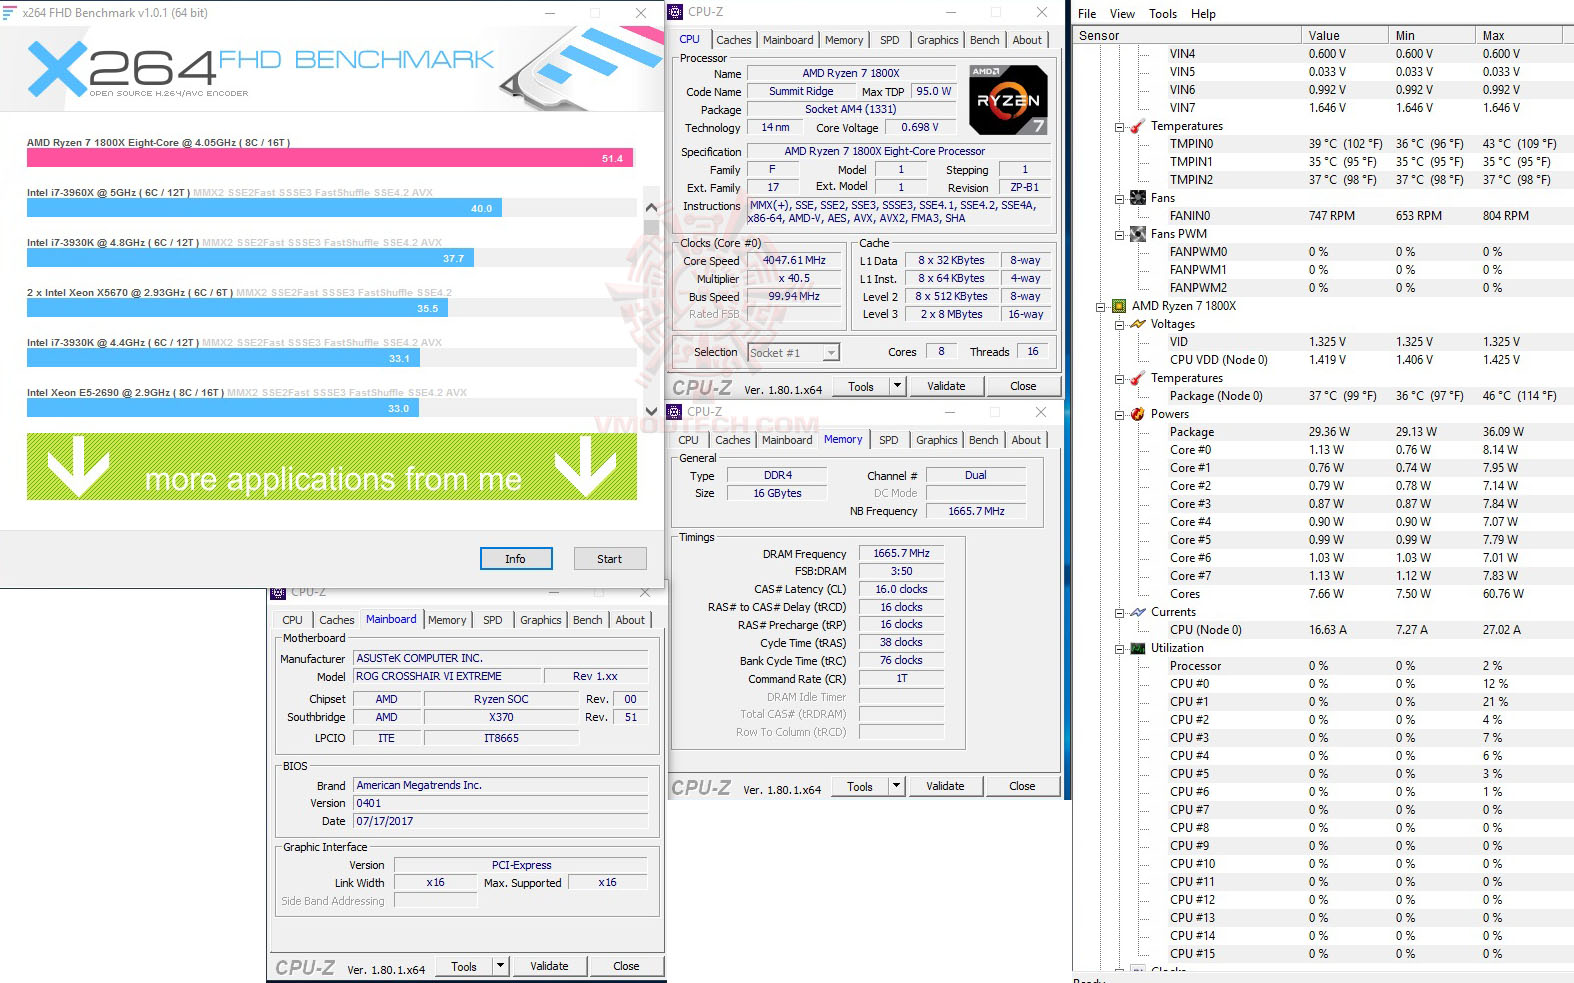Click the Currents node icon

pyautogui.click(x=1137, y=612)
